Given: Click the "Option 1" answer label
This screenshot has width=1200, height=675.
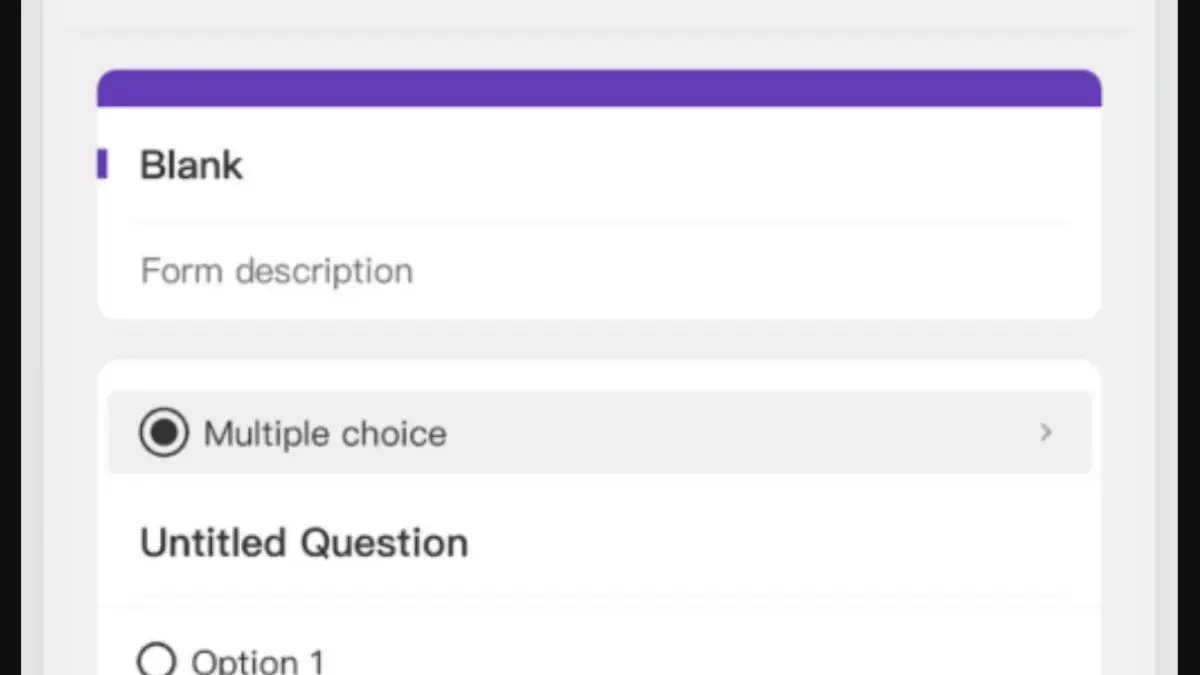Looking at the screenshot, I should click(x=258, y=662).
